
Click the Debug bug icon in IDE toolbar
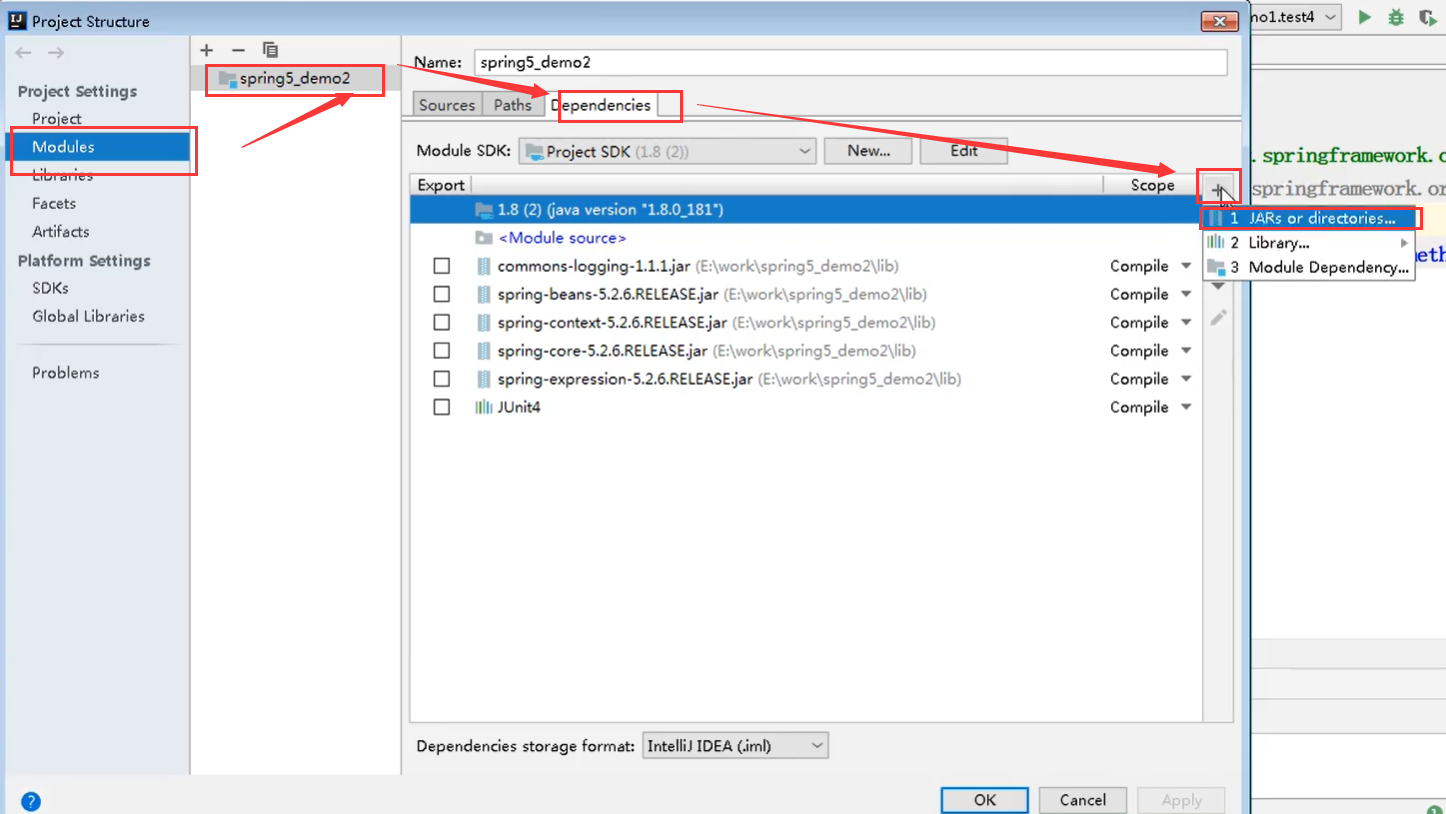click(1396, 17)
